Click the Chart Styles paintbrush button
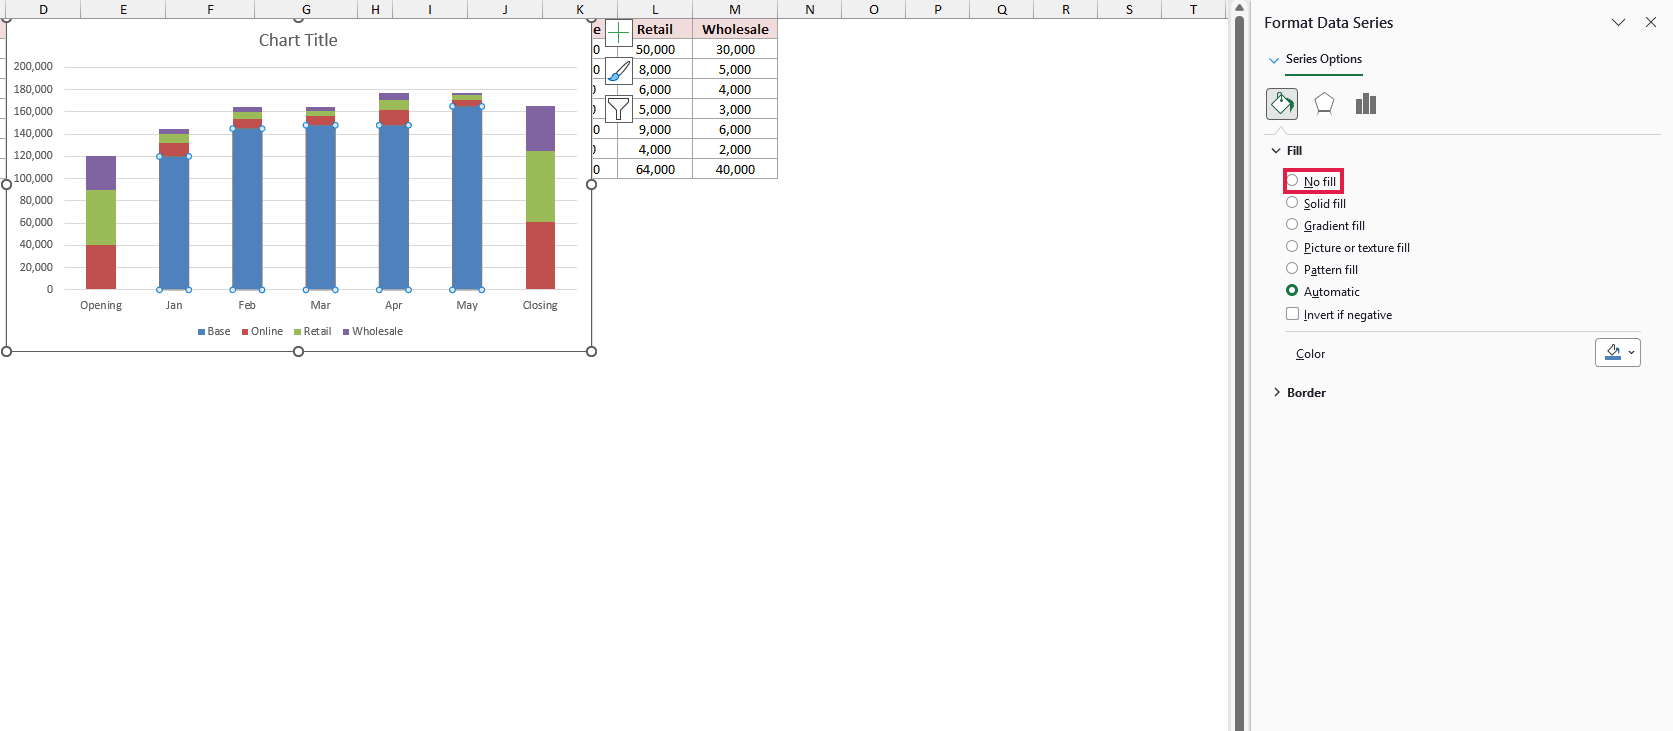The width and height of the screenshot is (1673, 731). click(x=619, y=71)
